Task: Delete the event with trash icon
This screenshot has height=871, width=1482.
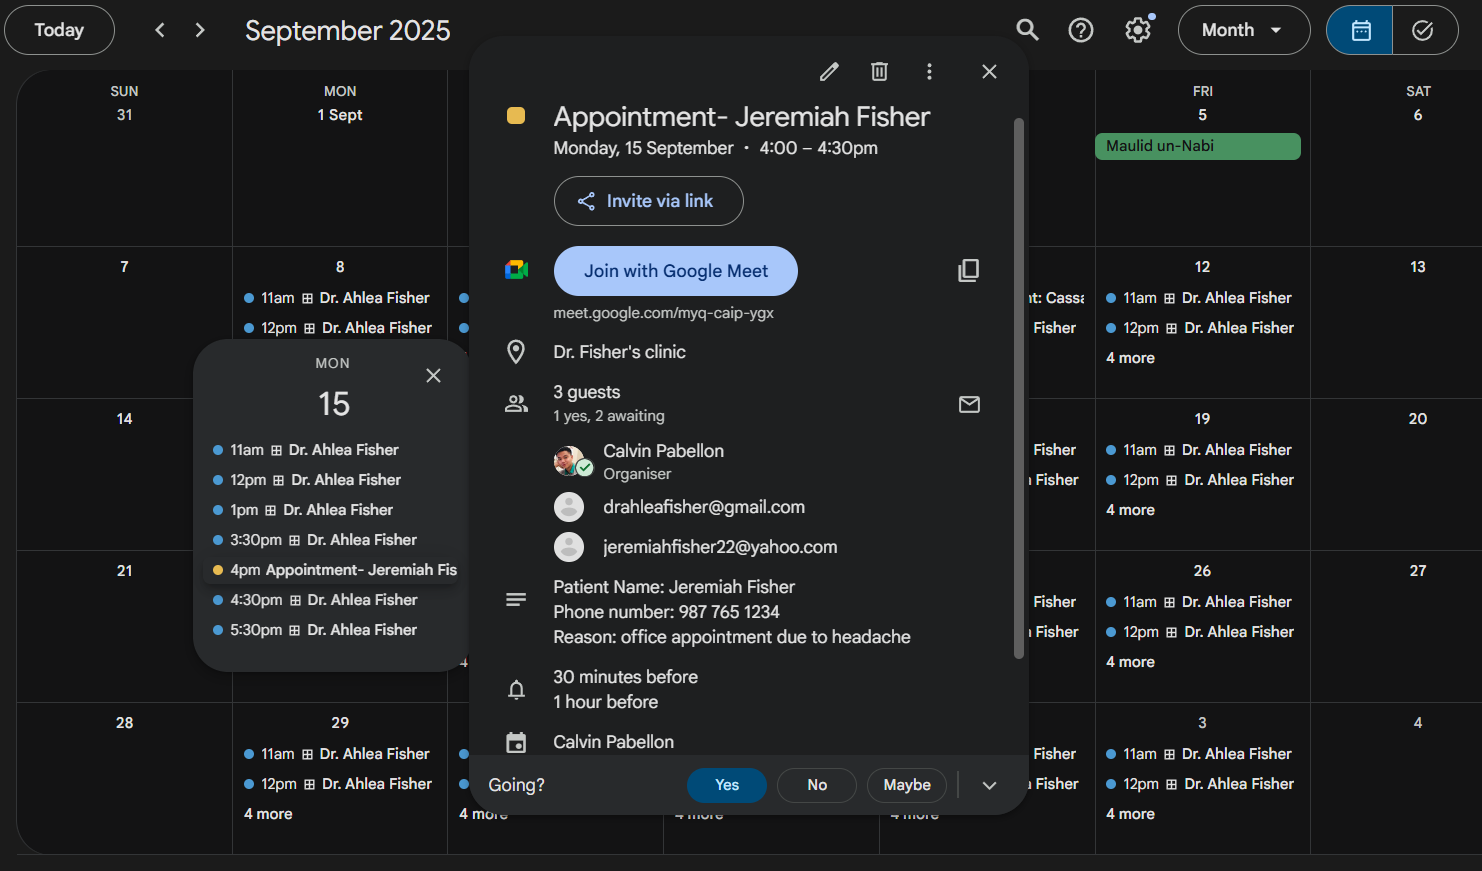Action: point(879,71)
